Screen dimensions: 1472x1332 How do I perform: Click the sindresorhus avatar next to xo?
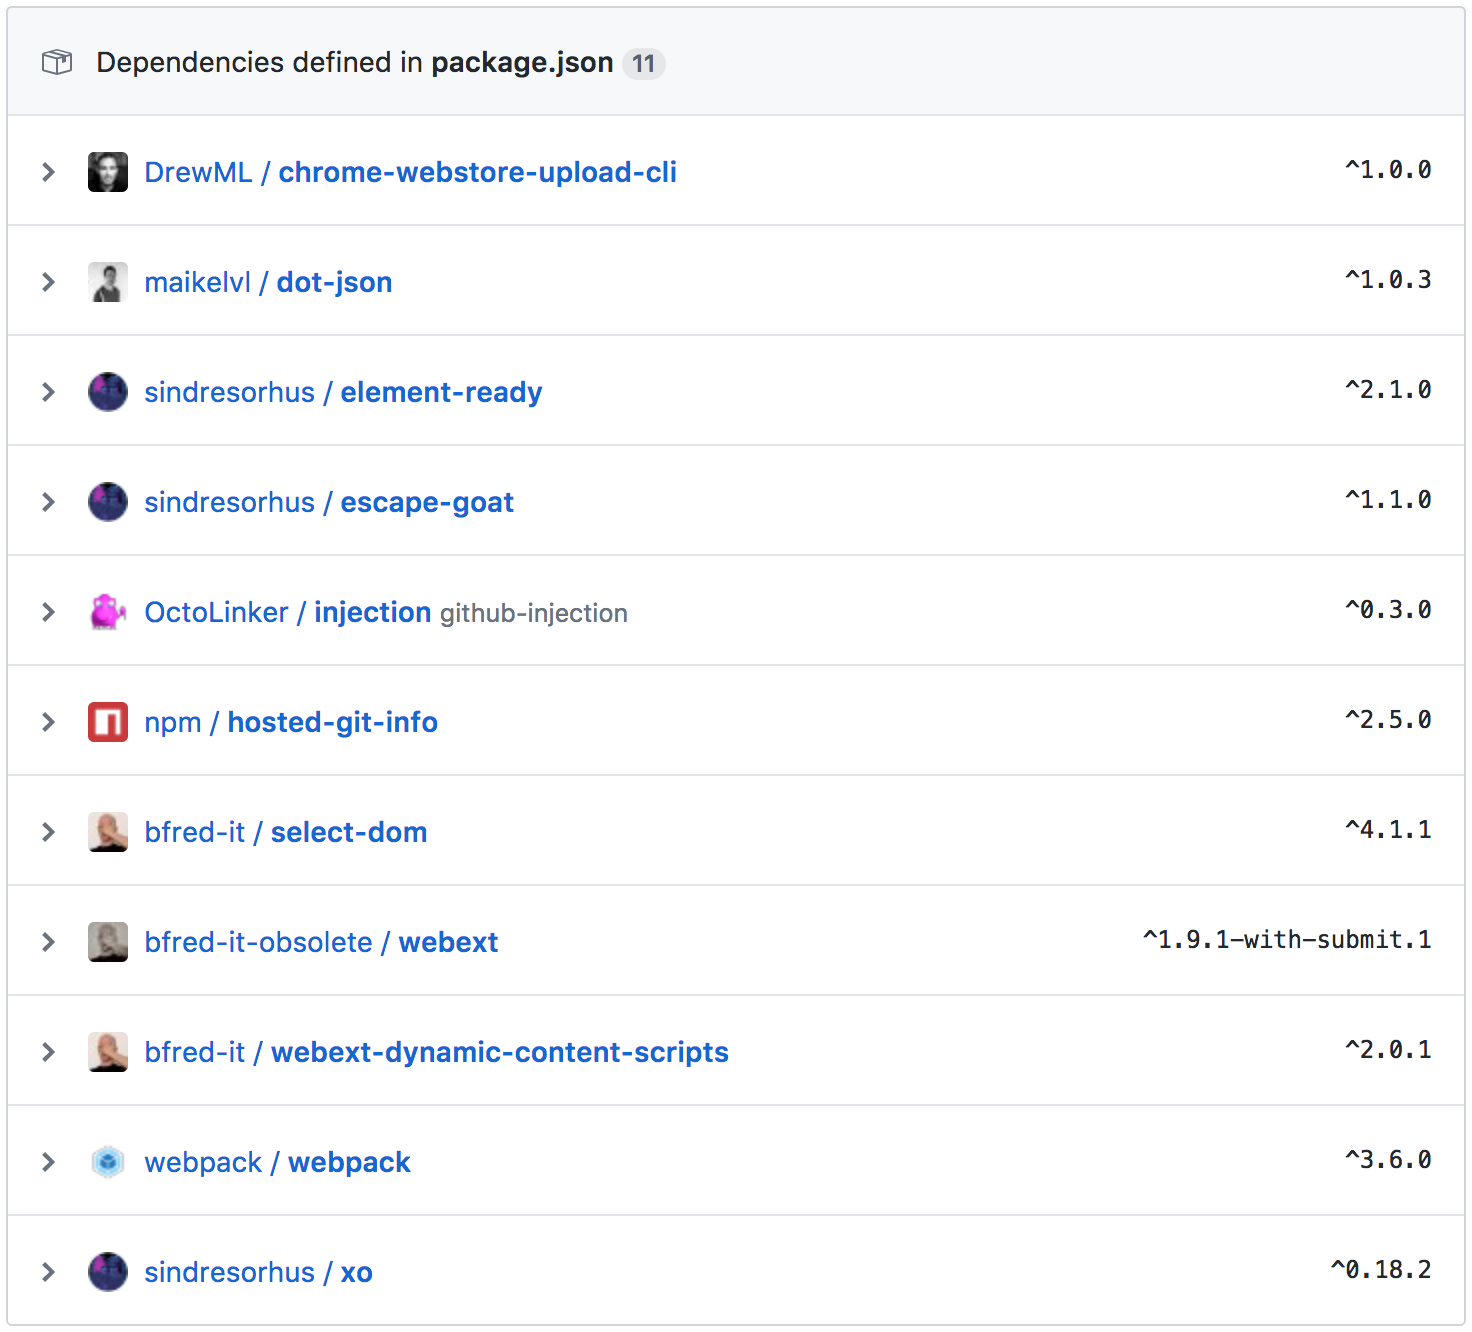pyautogui.click(x=107, y=1271)
